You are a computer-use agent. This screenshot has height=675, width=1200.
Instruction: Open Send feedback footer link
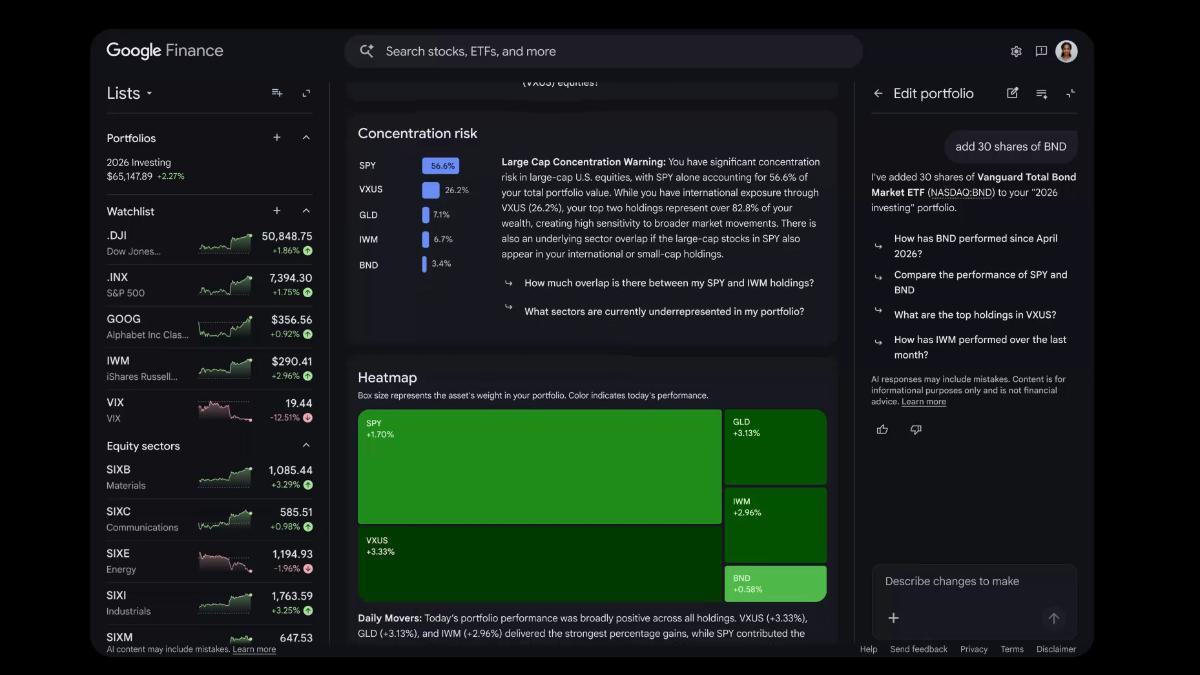pos(918,649)
